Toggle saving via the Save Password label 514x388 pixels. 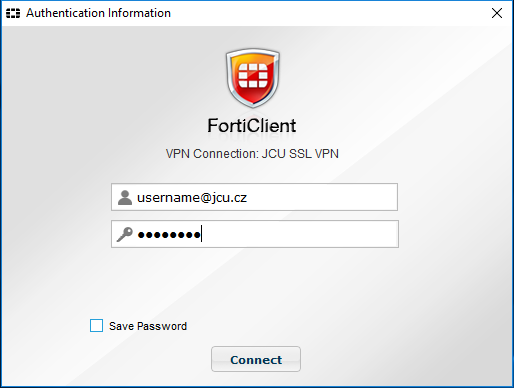(x=148, y=326)
